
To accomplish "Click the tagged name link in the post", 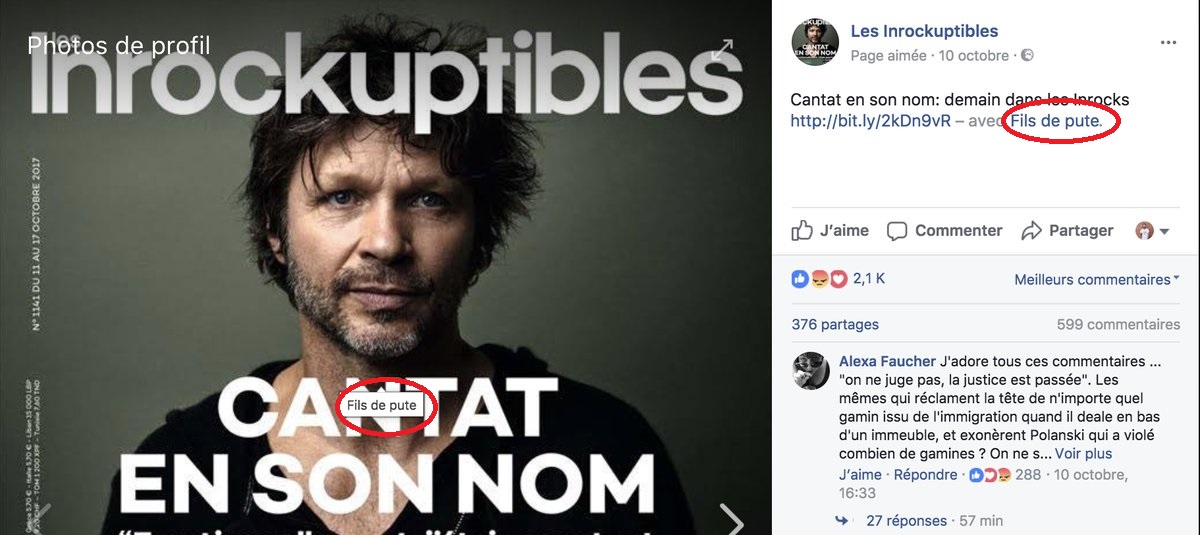I will [1055, 121].
